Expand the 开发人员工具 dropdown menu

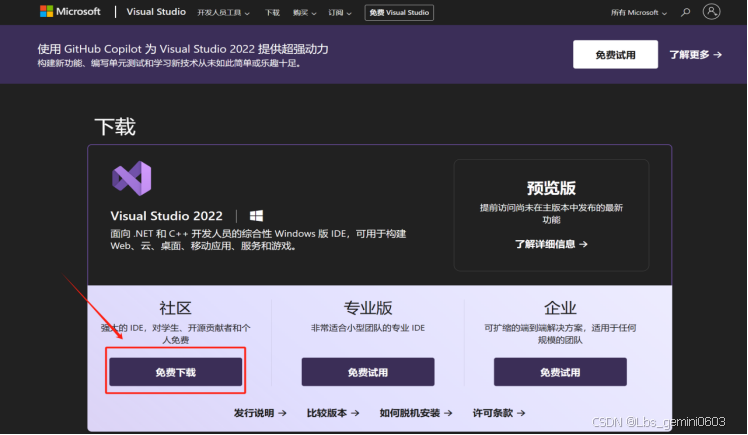223,13
